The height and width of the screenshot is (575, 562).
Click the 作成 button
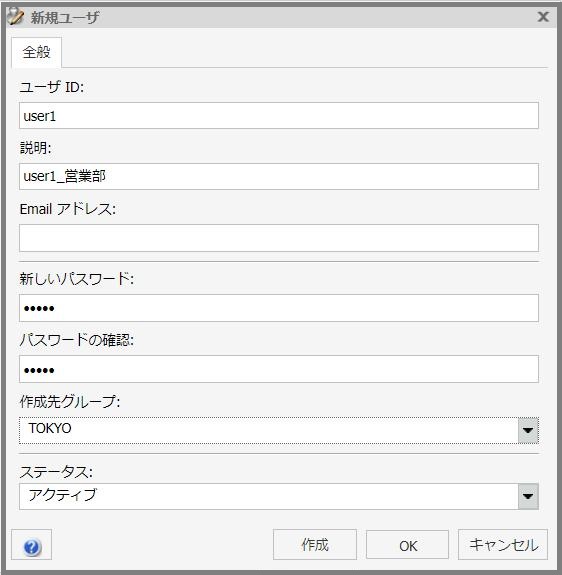(x=315, y=545)
